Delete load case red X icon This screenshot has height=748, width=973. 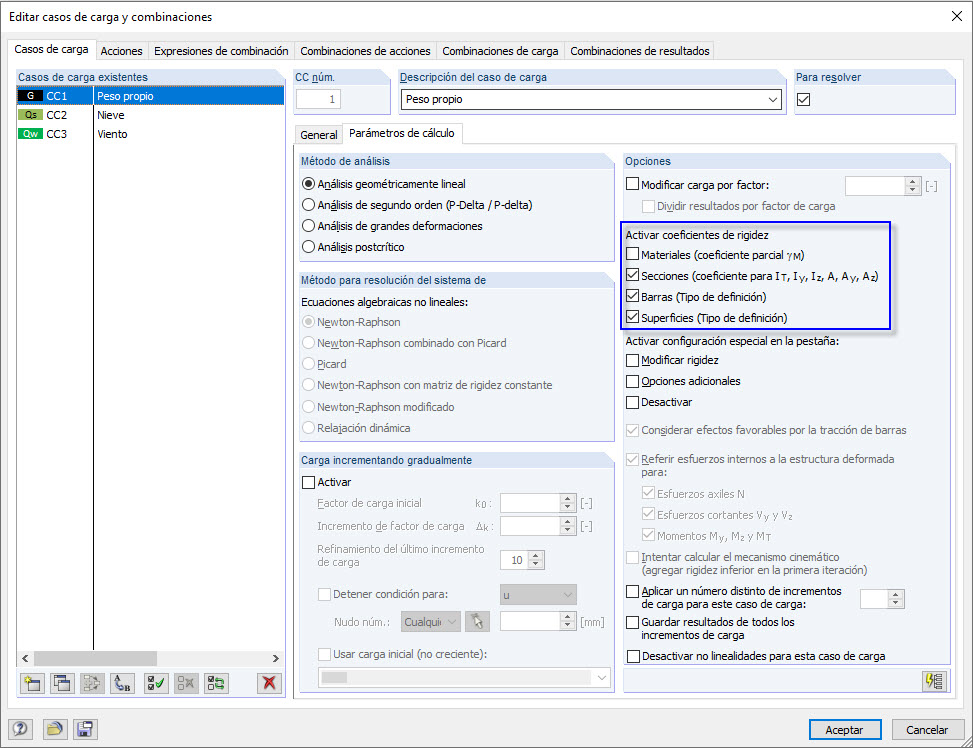269,683
